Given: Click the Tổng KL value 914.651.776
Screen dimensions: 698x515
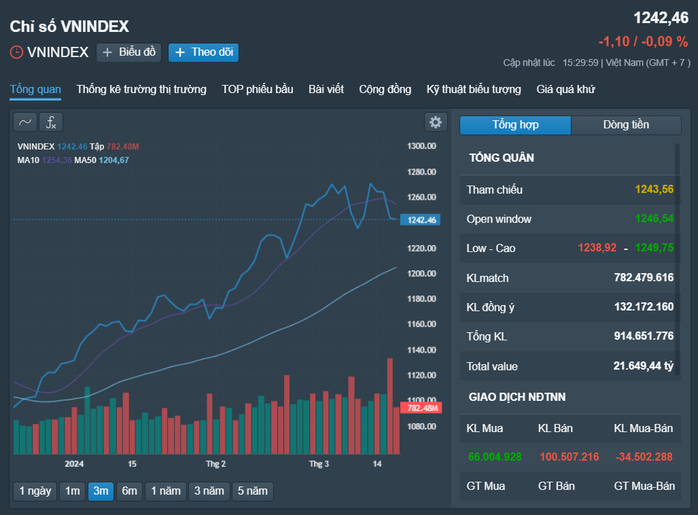Looking at the screenshot, I should point(644,336).
